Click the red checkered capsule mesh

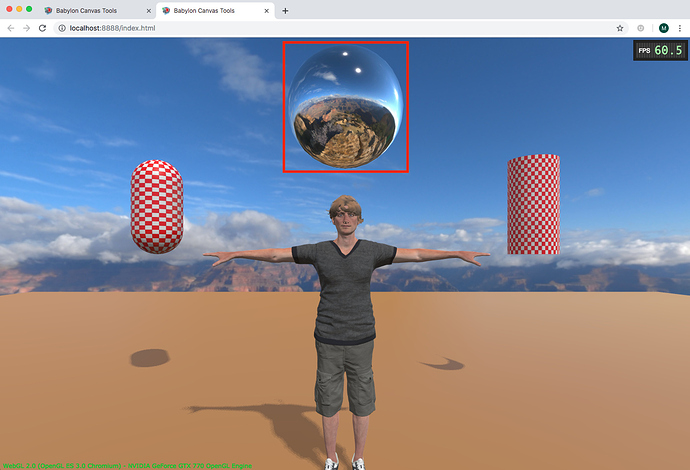click(157, 207)
